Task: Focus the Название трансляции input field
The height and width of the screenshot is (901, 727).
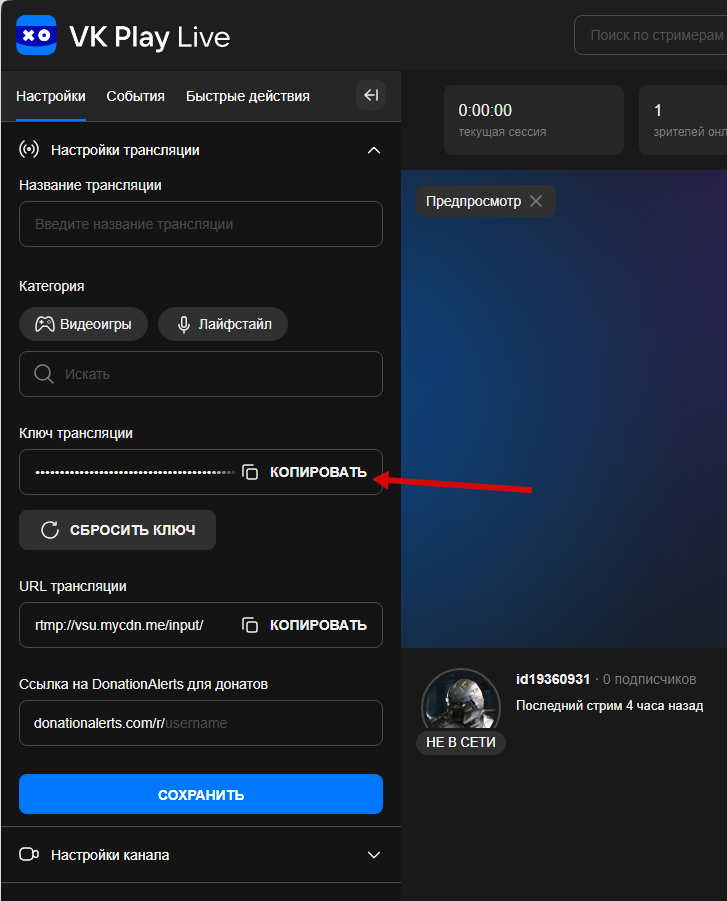Action: tap(201, 224)
